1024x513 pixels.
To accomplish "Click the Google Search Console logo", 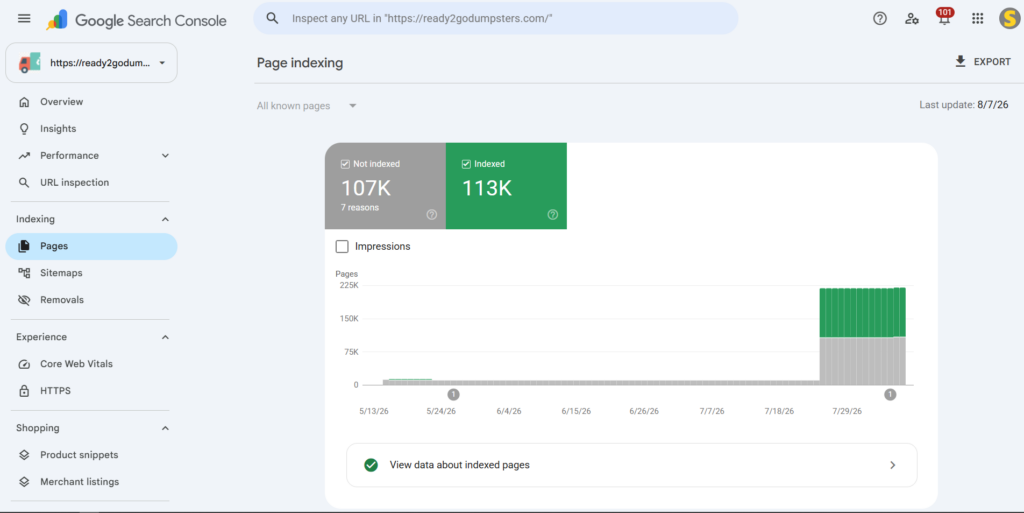I will click(x=136, y=20).
